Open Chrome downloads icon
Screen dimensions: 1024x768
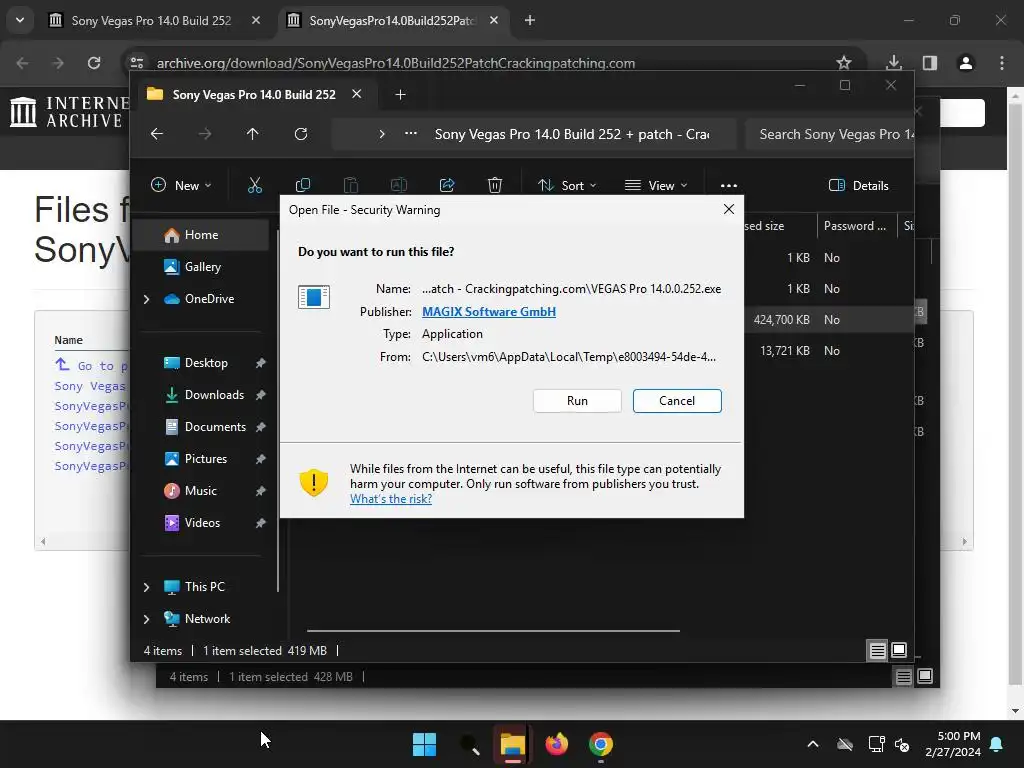point(893,63)
